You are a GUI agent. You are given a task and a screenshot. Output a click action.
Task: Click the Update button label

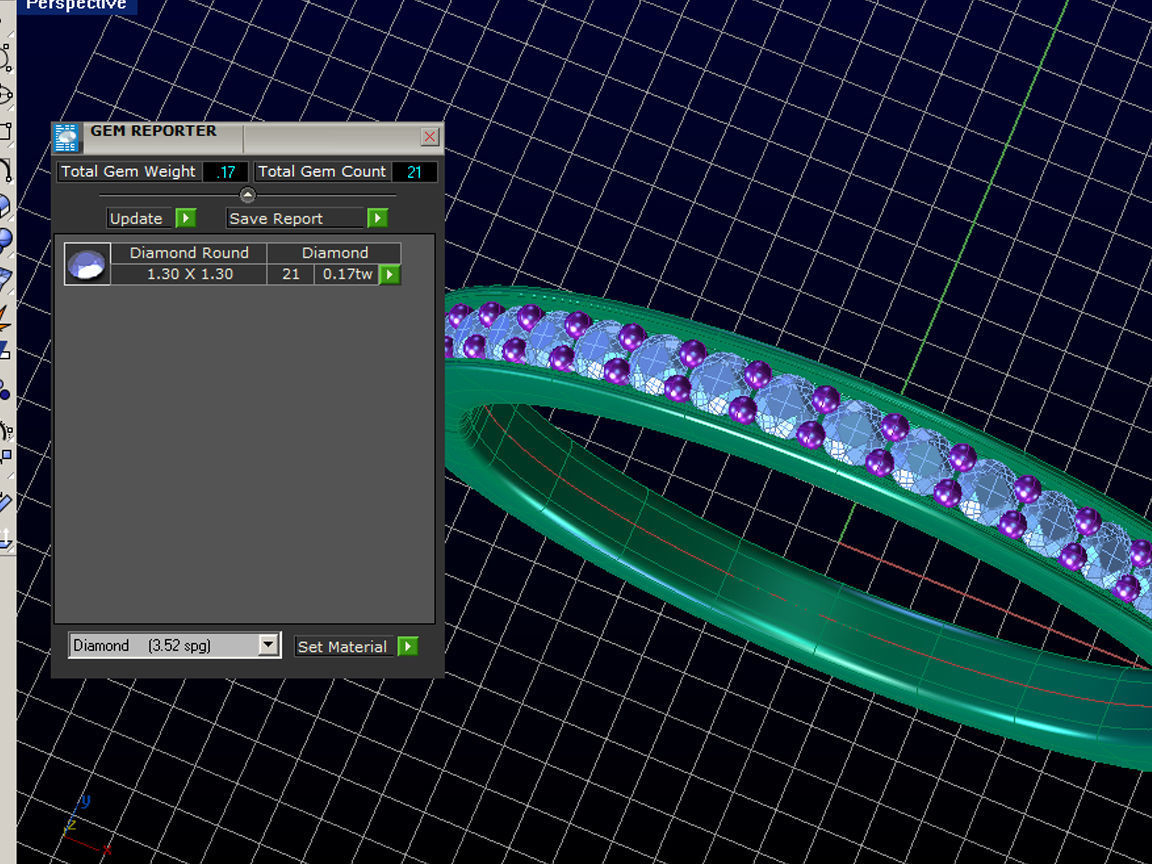[x=140, y=218]
